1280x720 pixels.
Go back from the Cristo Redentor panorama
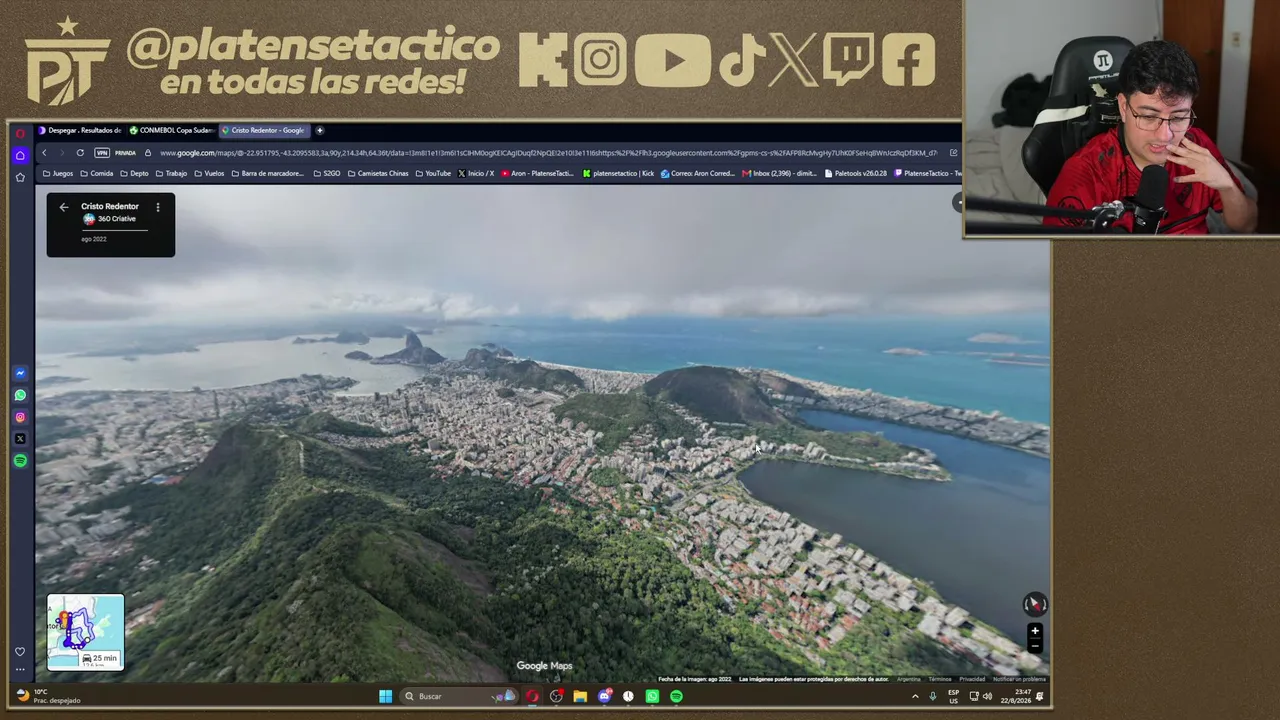[x=64, y=207]
